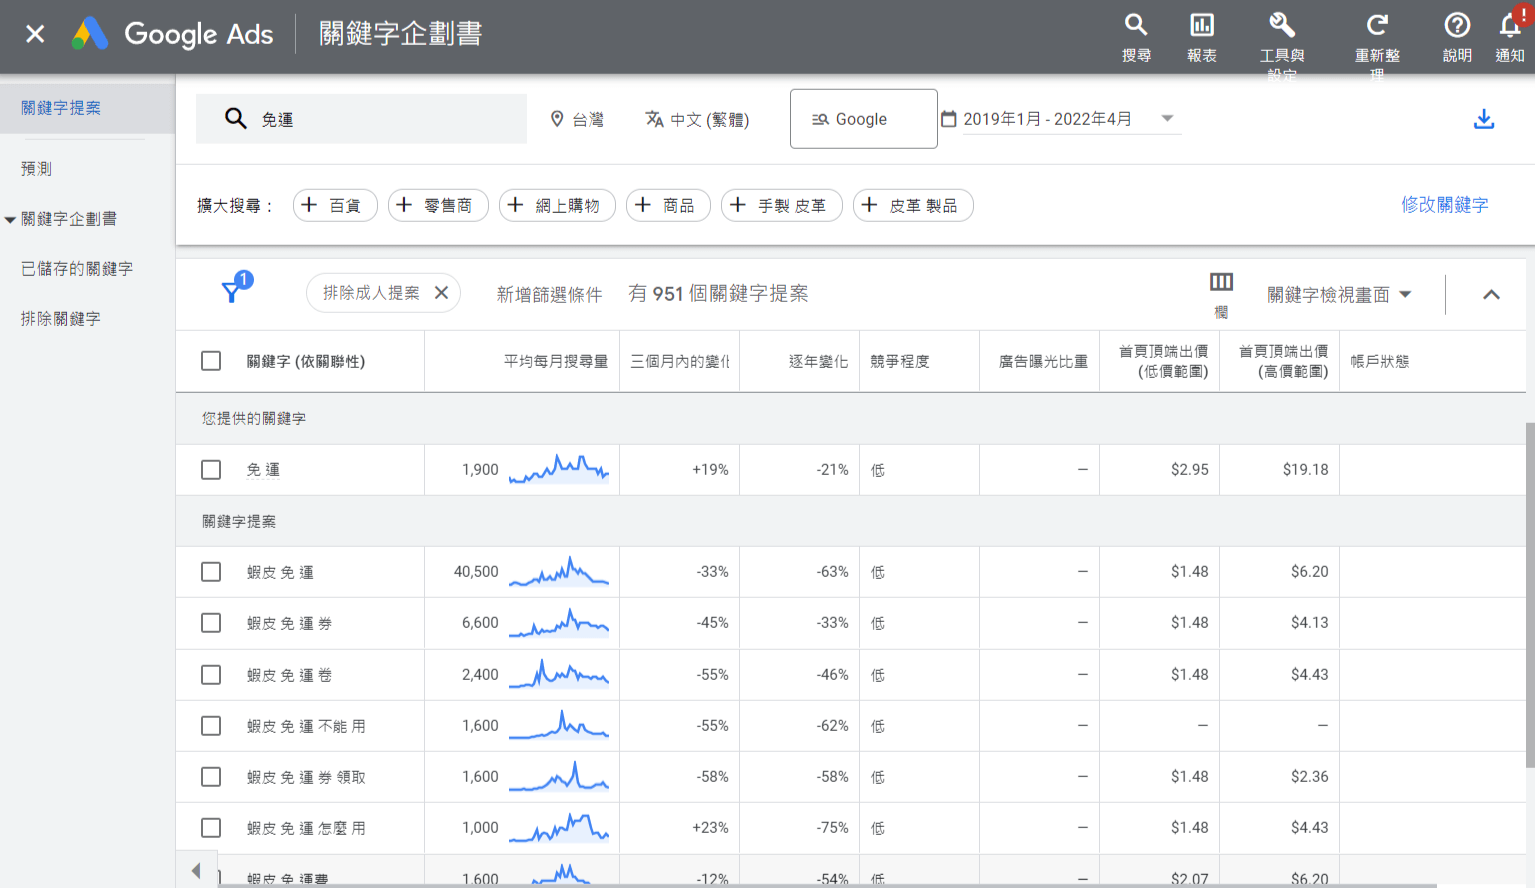Click the 免運 keyword search input field
Image resolution: width=1535 pixels, height=888 pixels.
pos(361,119)
